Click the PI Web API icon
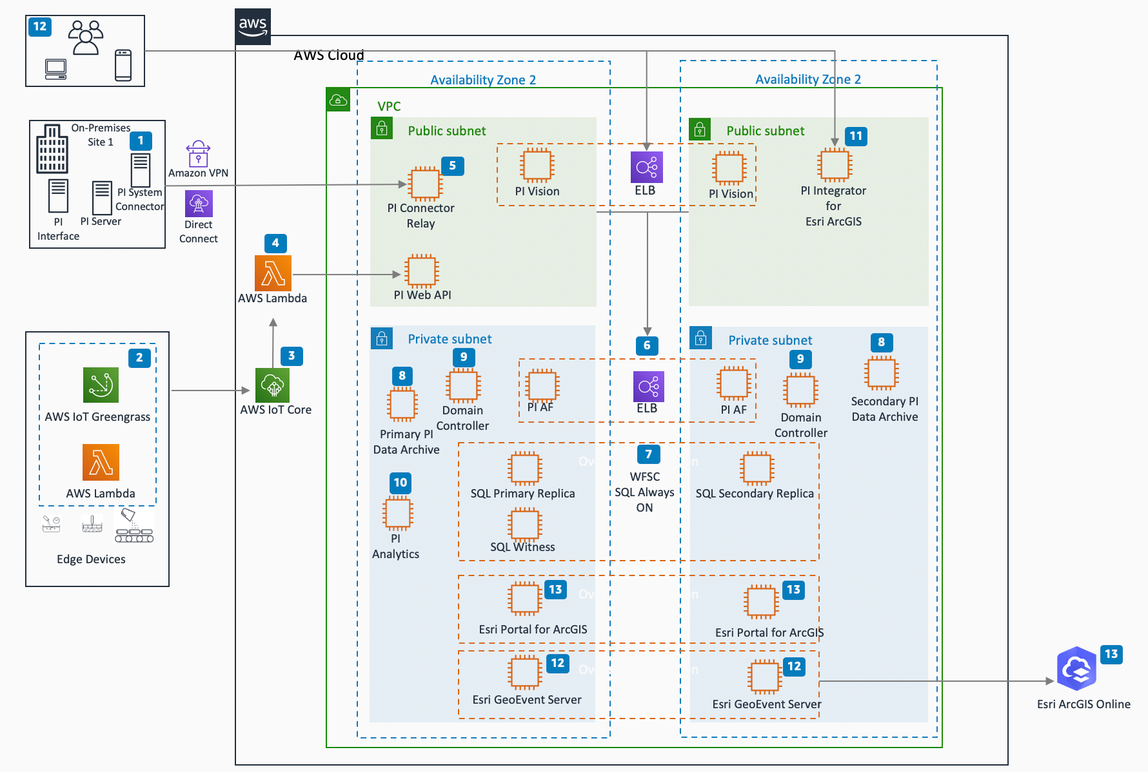 422,271
